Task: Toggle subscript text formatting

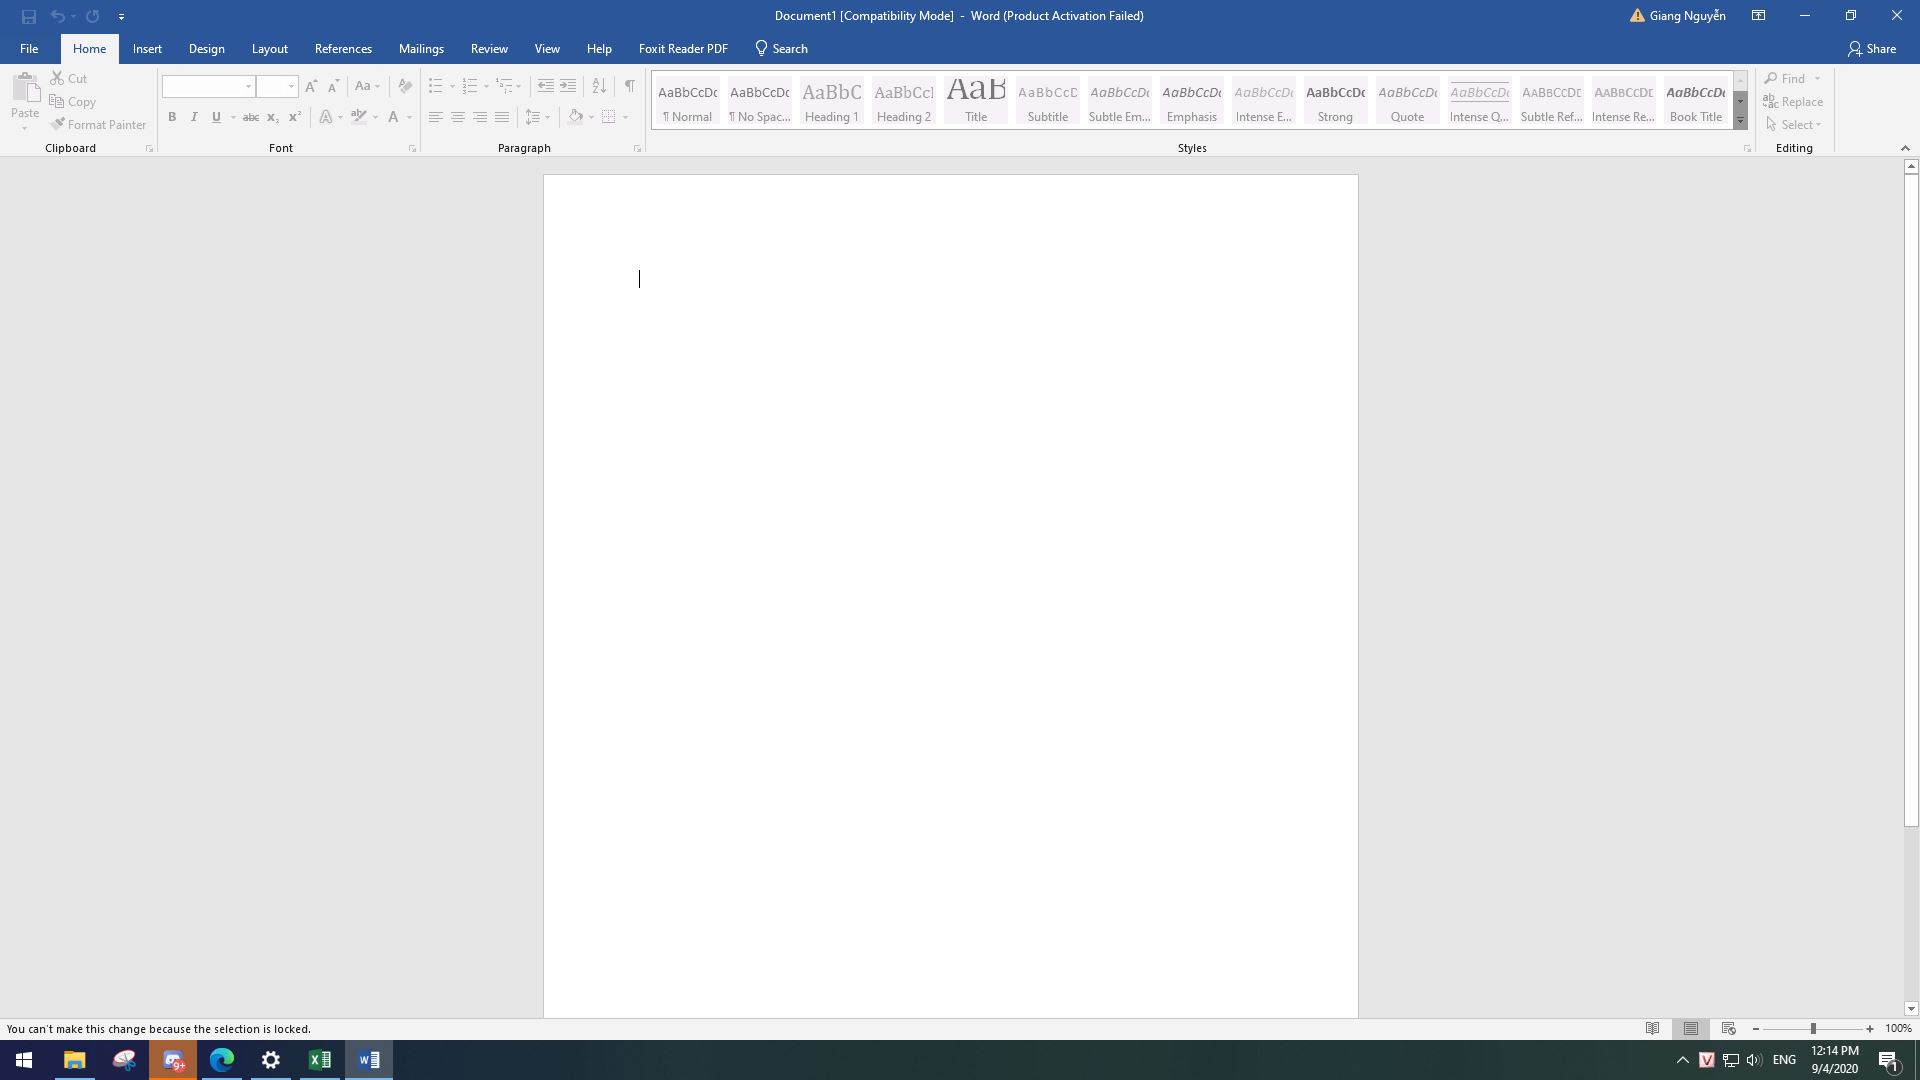Action: click(270, 119)
